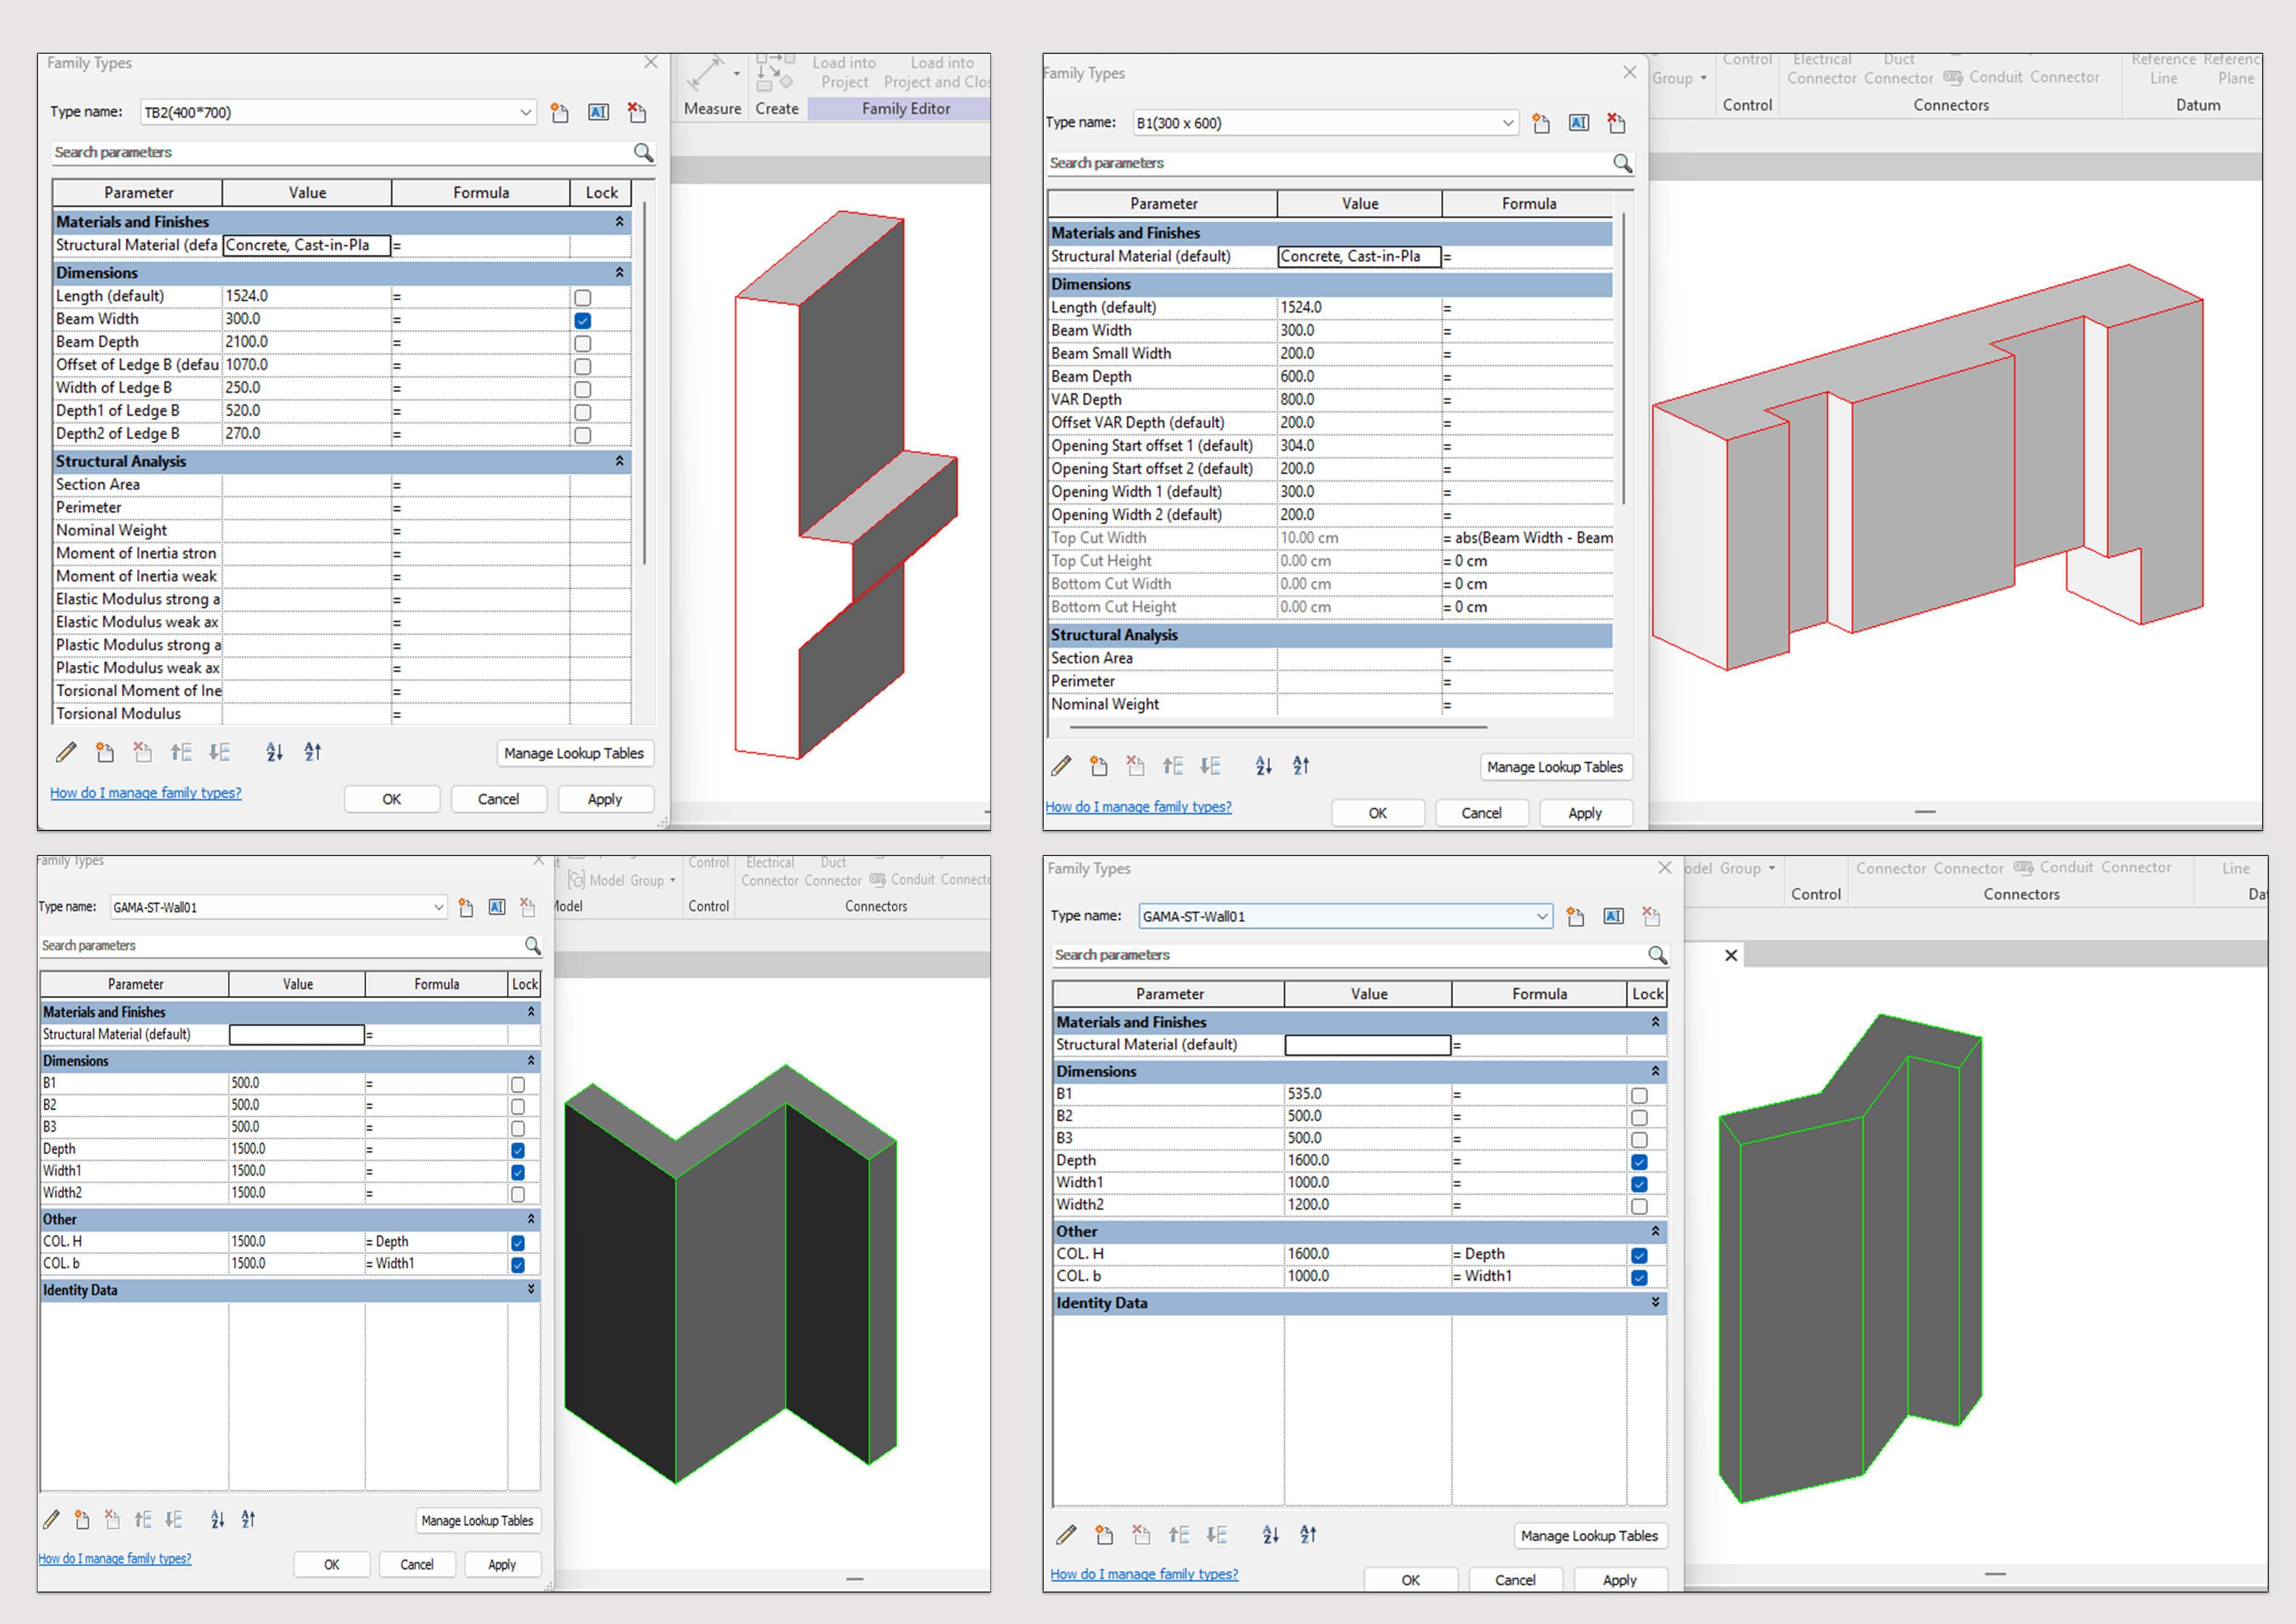Click Search parameters field in B1(300 x 600) dialog
The width and height of the screenshot is (2296, 1624).
1320,163
